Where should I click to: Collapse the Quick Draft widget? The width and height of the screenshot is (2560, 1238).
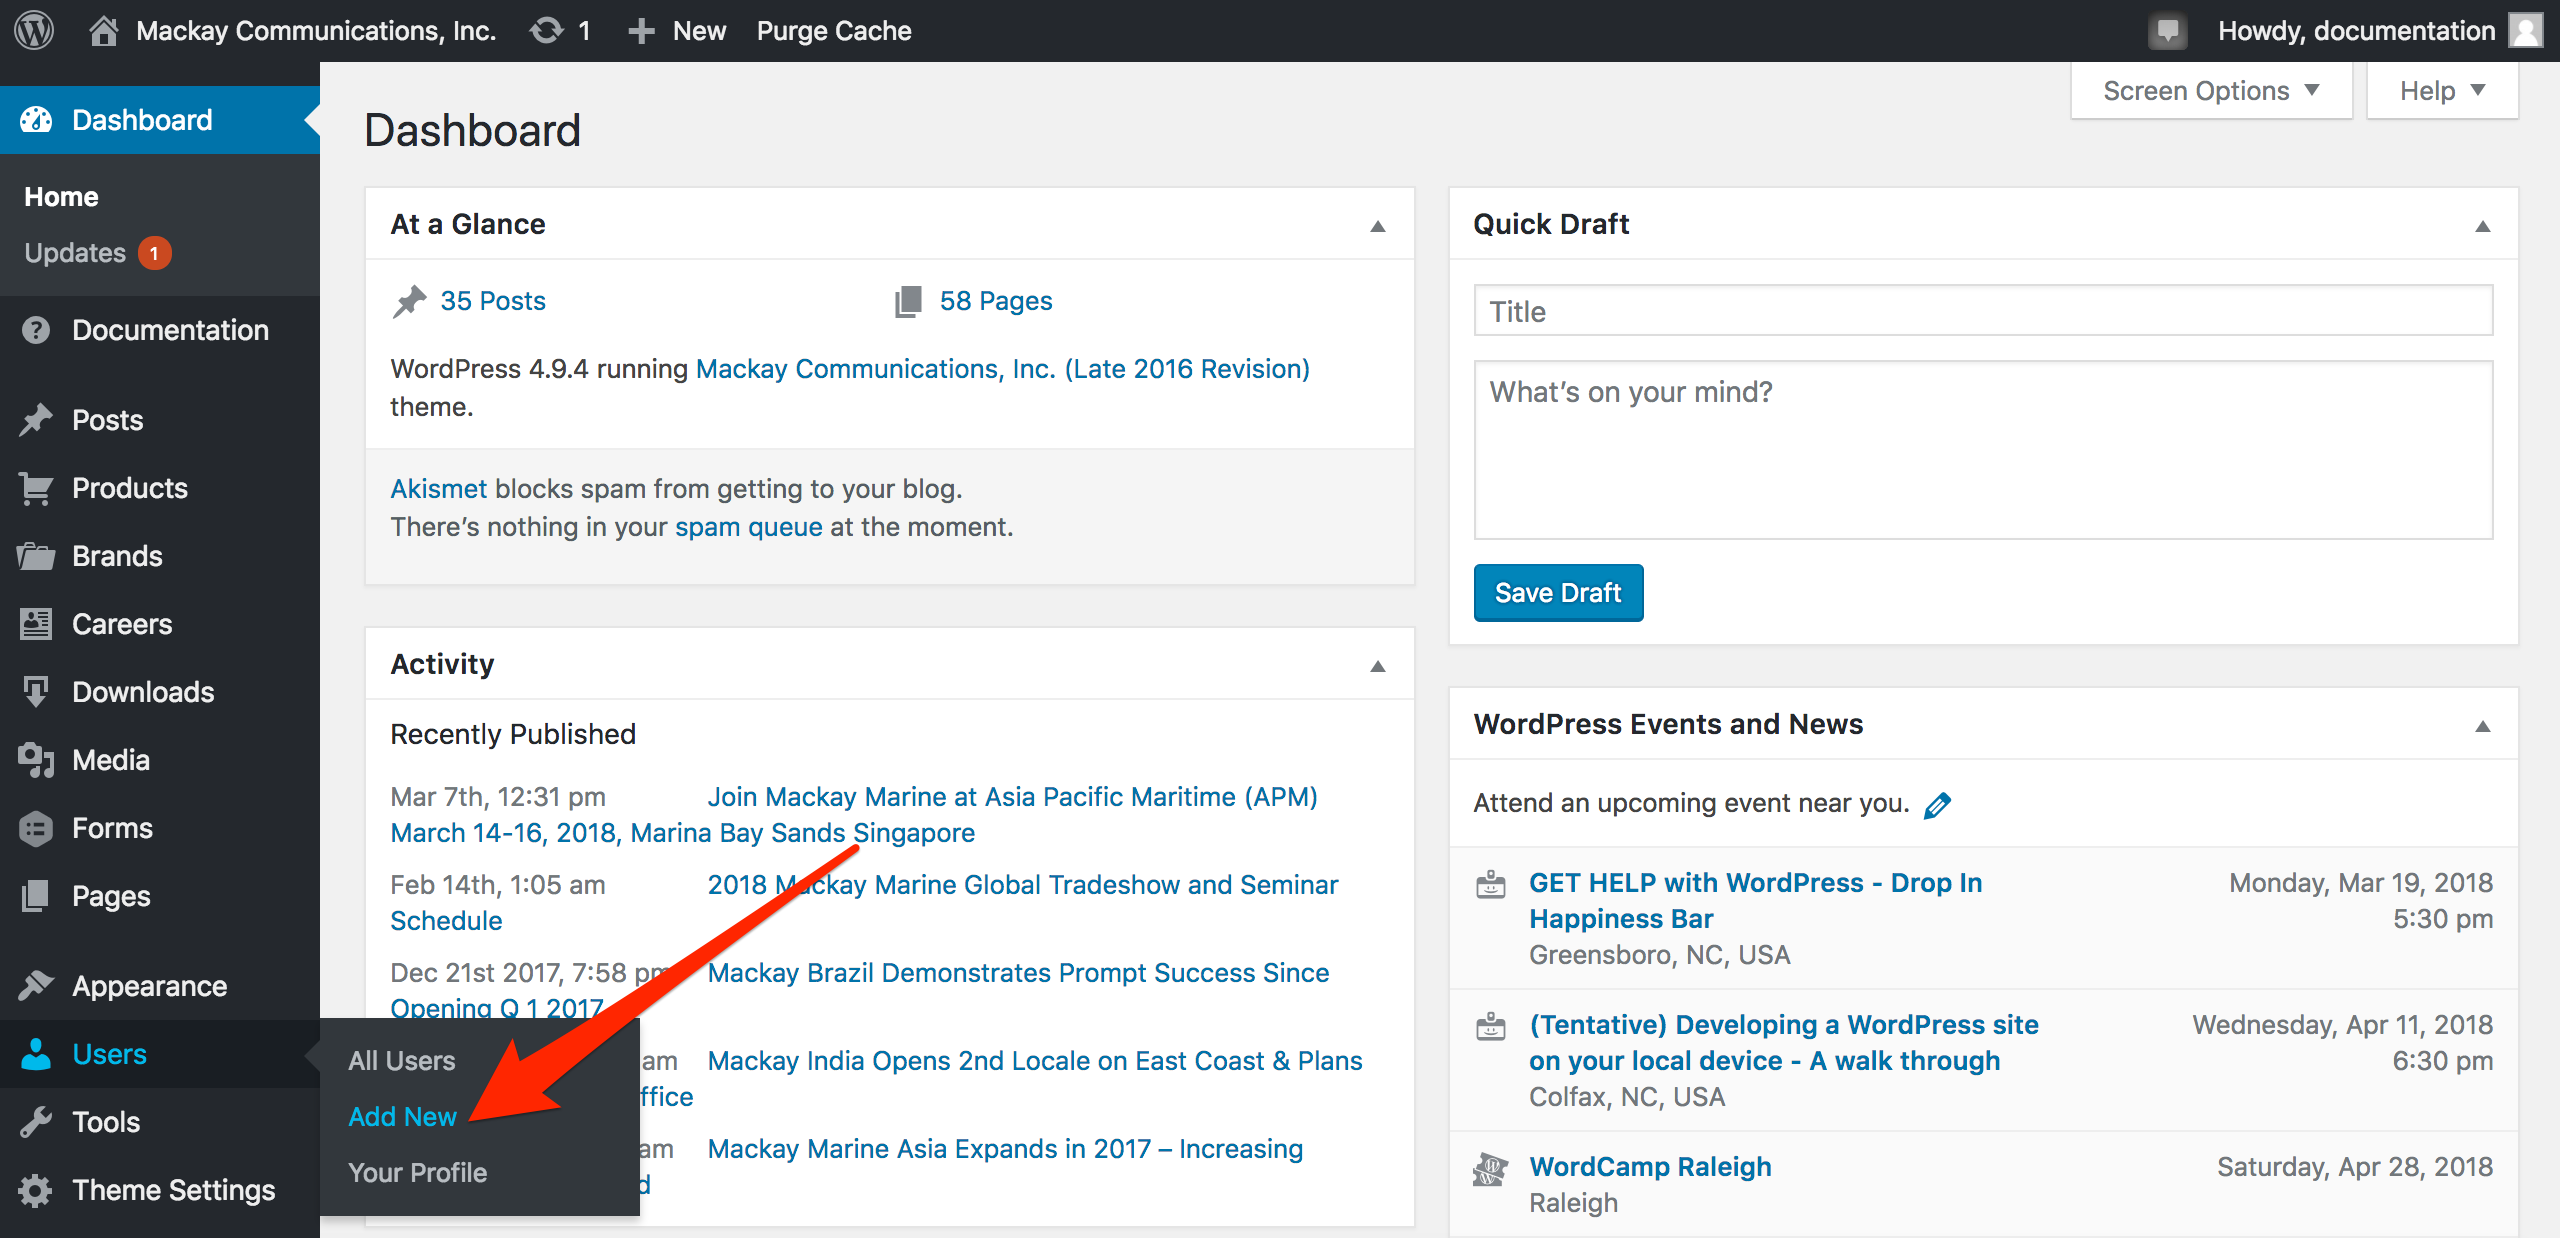click(x=2483, y=226)
